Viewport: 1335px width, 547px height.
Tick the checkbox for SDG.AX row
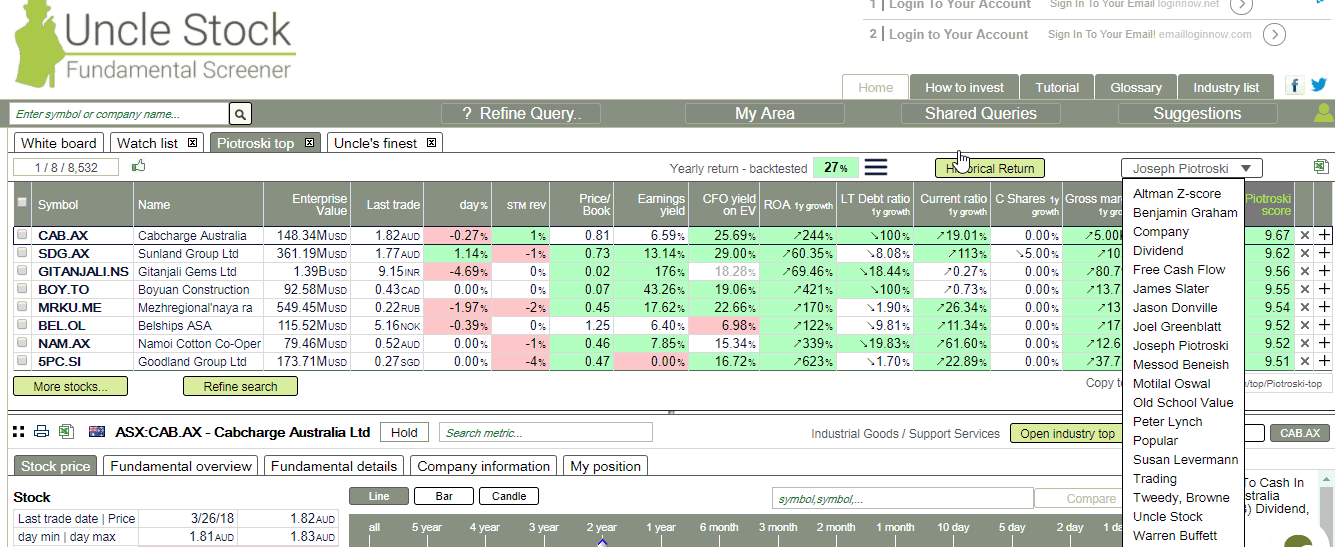22,253
